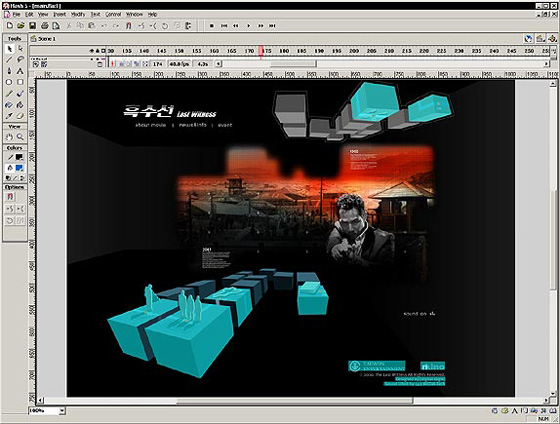Toggle Snap to Objects magnet in toolbar
This screenshot has width=560, height=424.
[129, 26]
